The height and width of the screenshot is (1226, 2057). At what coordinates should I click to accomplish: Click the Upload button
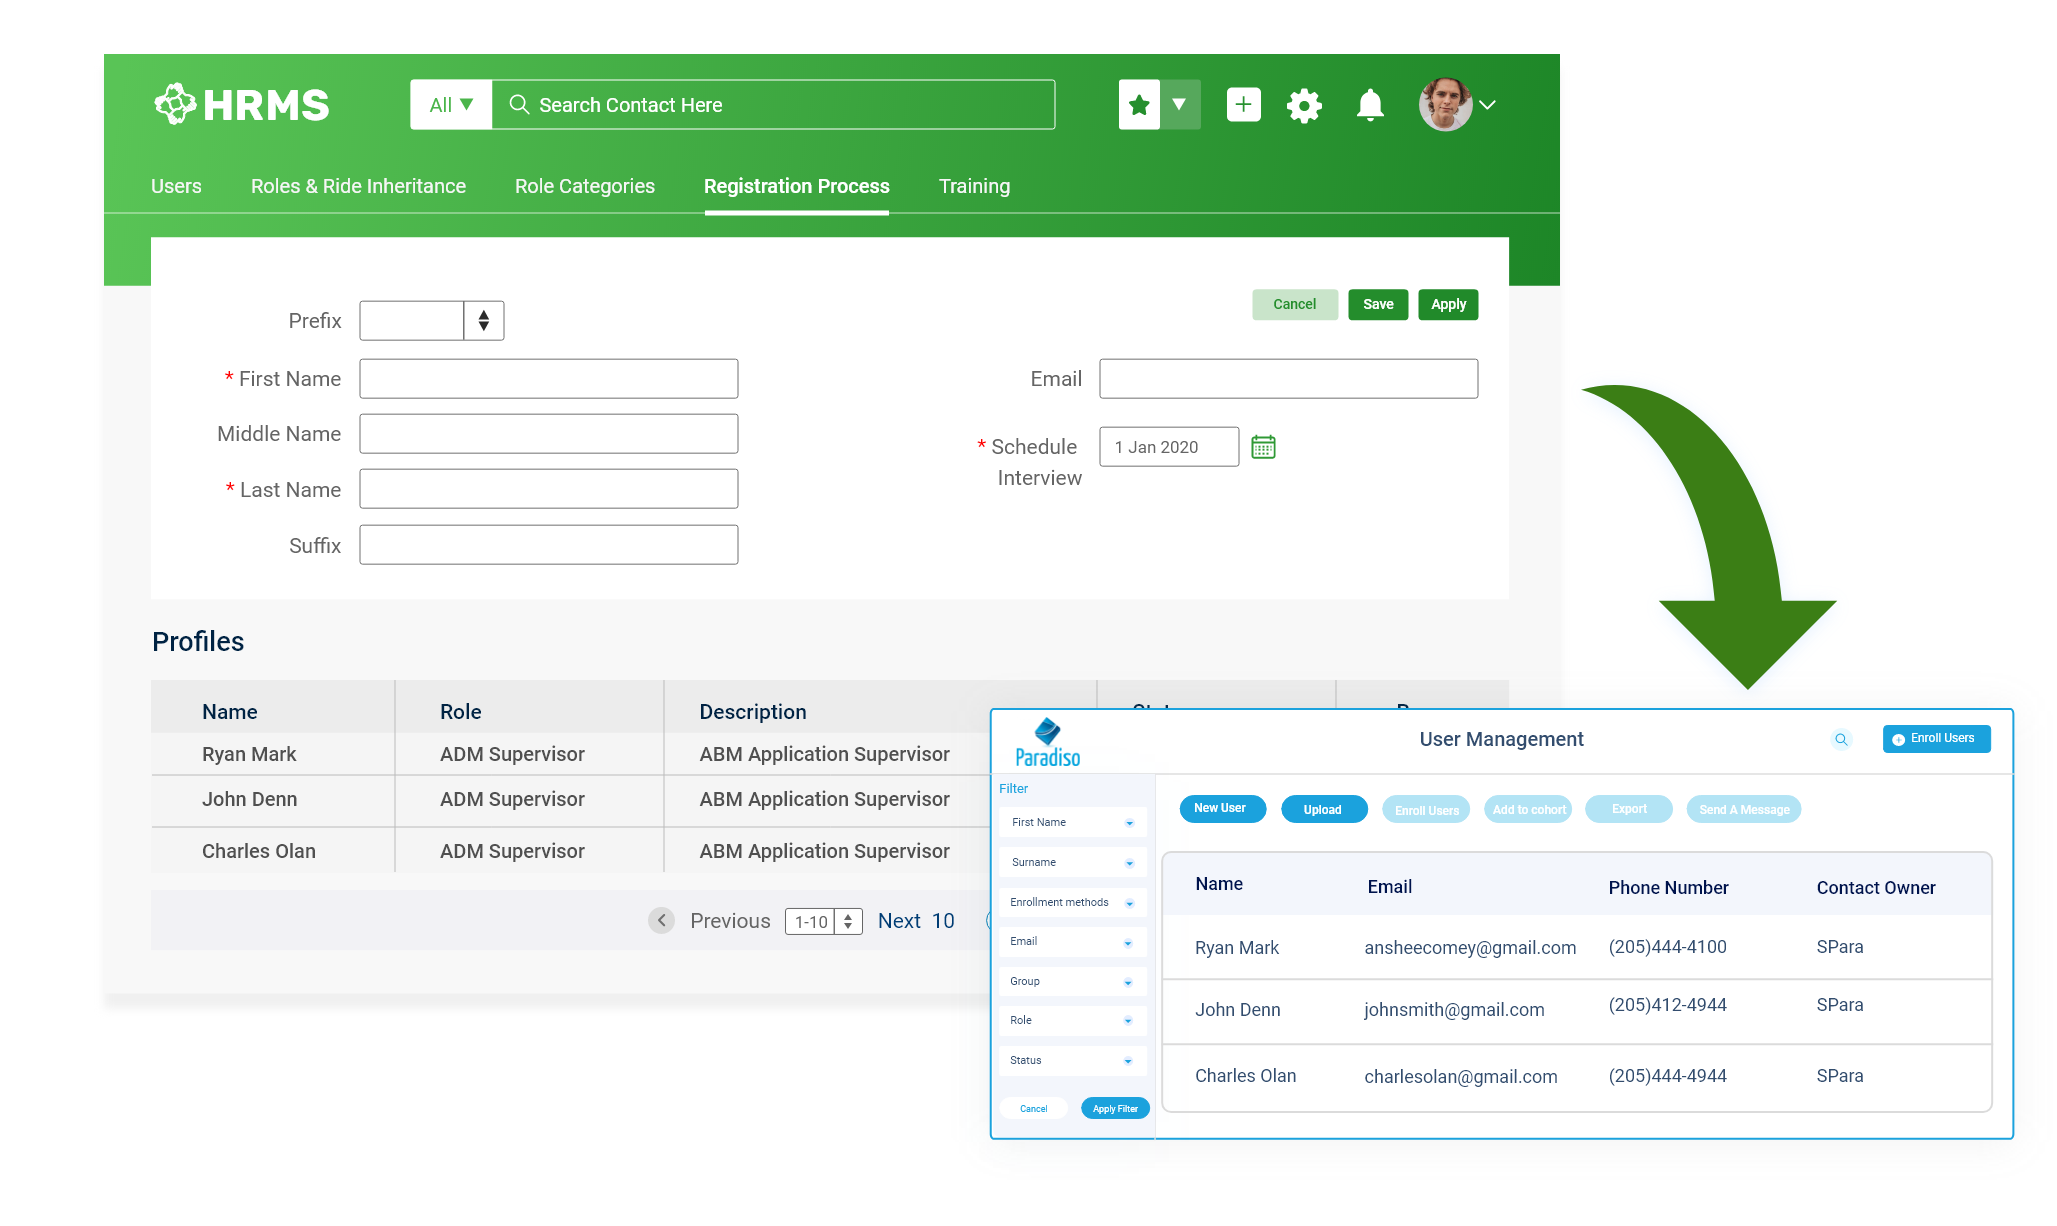click(1323, 809)
